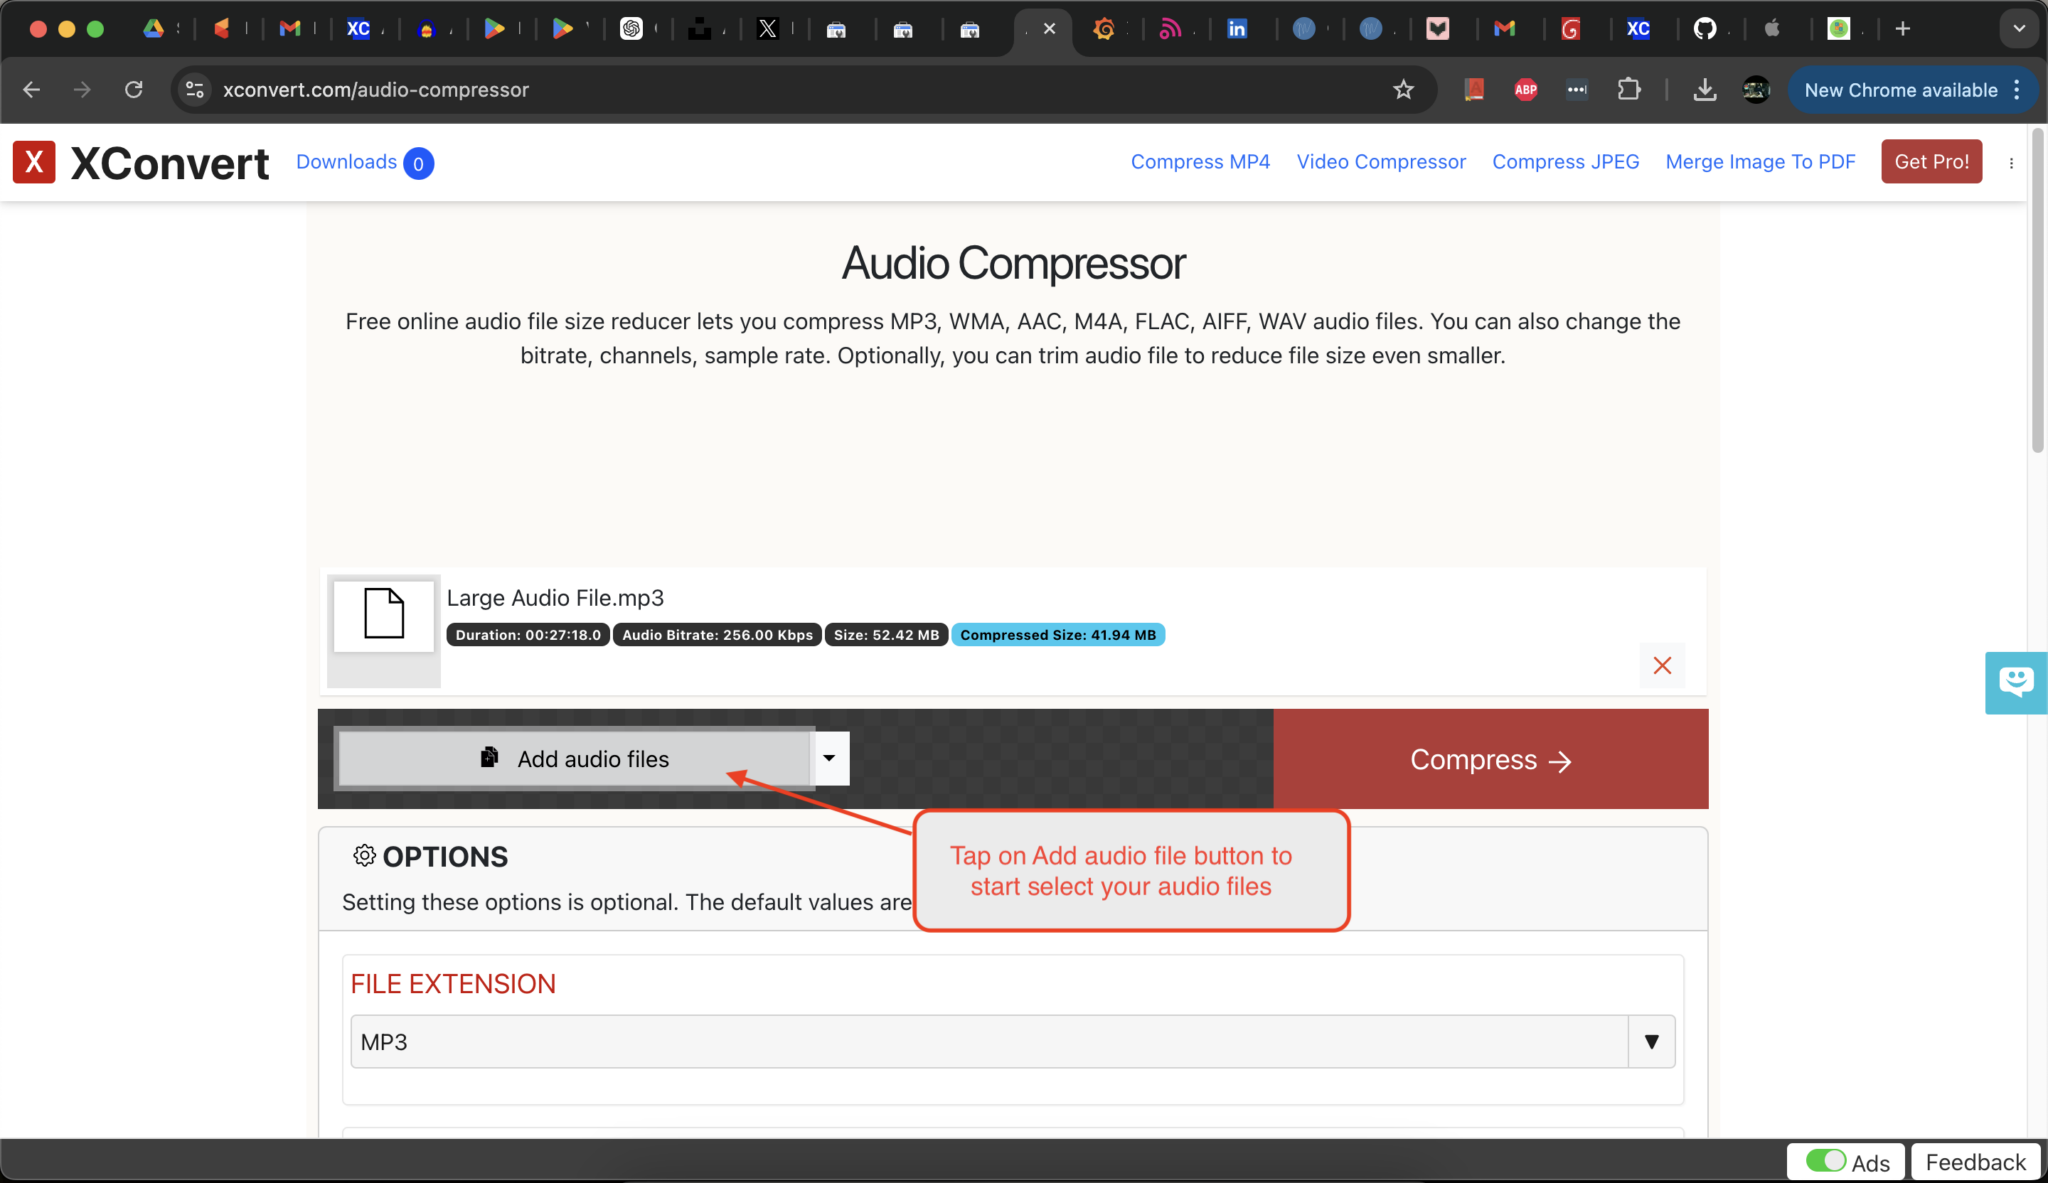Open the extensions puzzle-piece menu

click(x=1629, y=89)
